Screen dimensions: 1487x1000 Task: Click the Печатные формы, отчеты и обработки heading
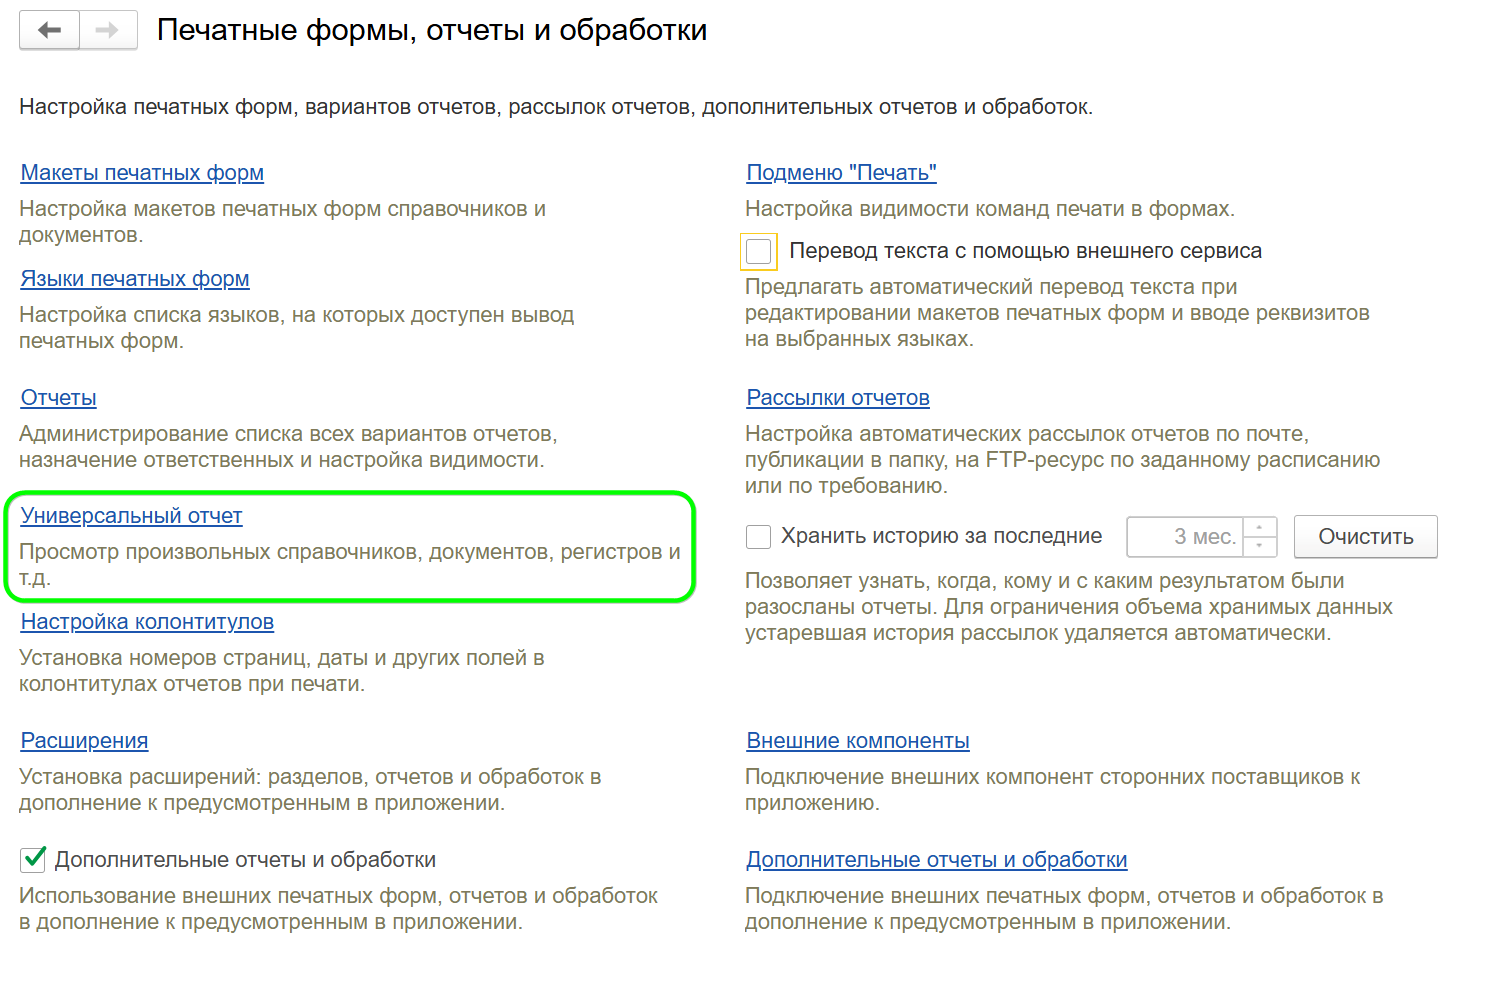432,29
